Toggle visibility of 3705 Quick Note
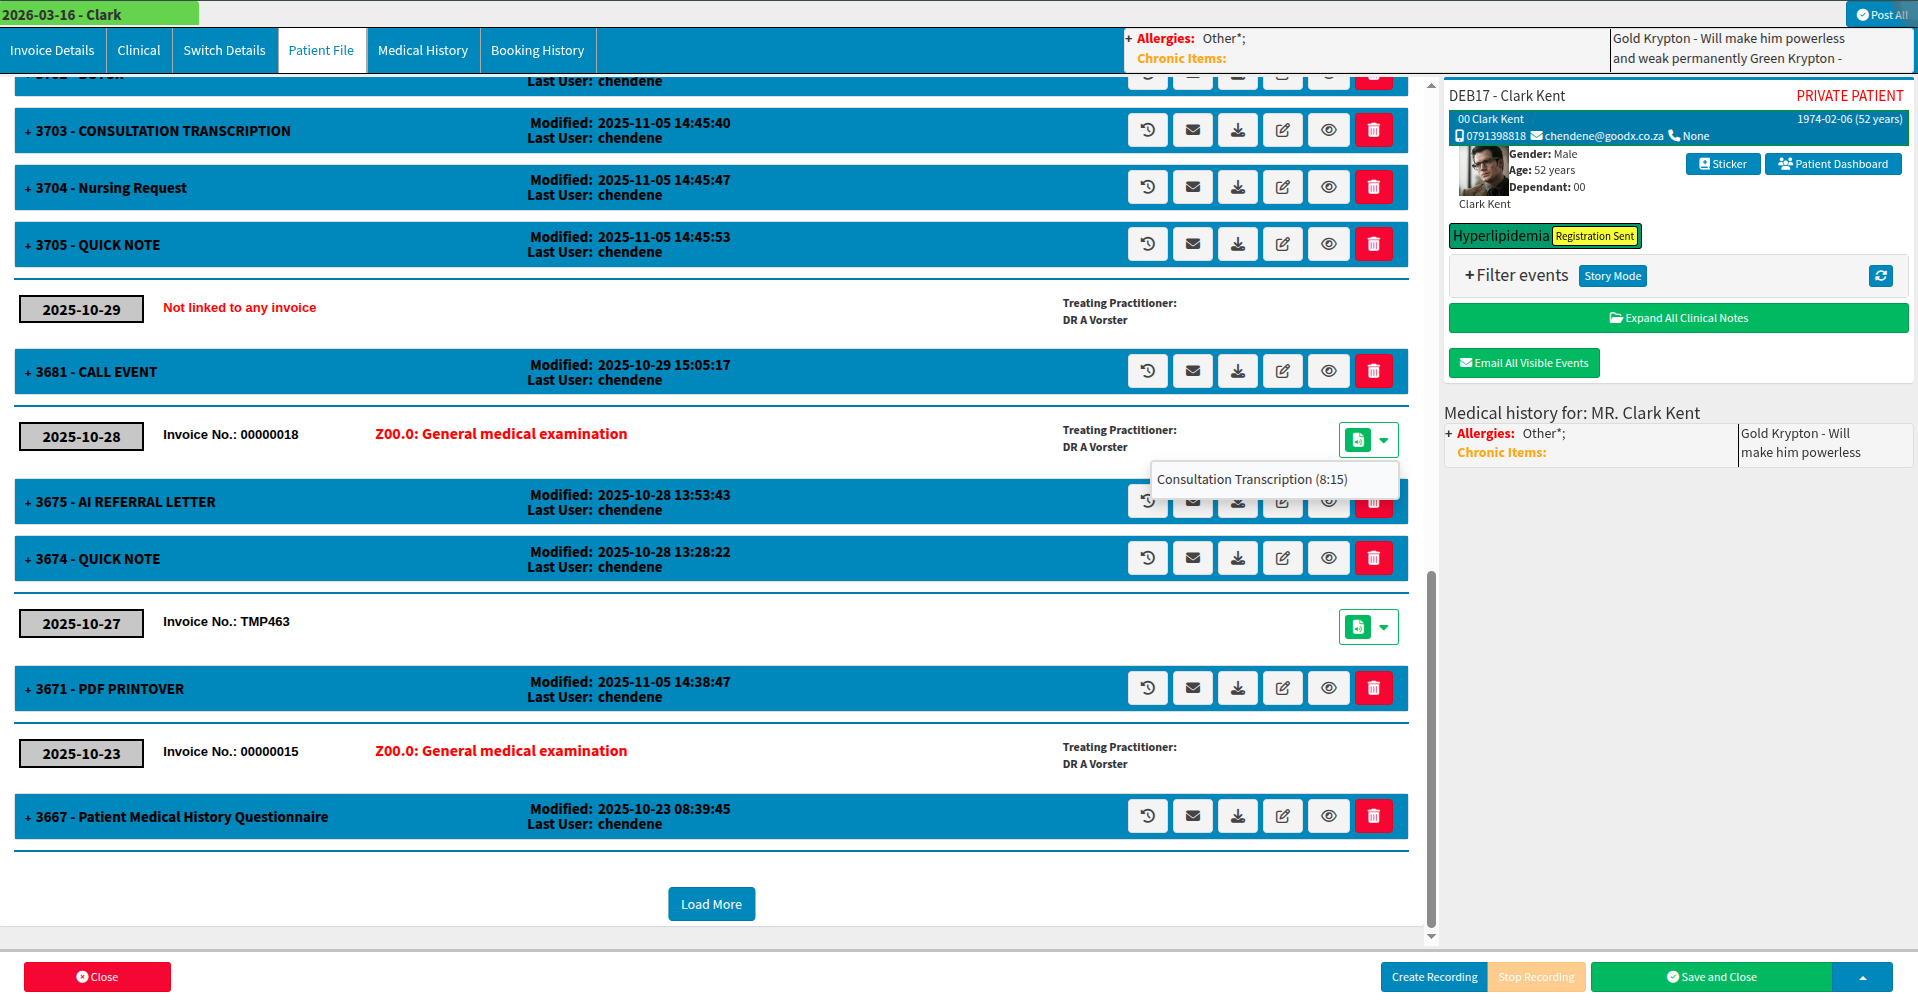The image size is (1918, 1000). (1329, 244)
